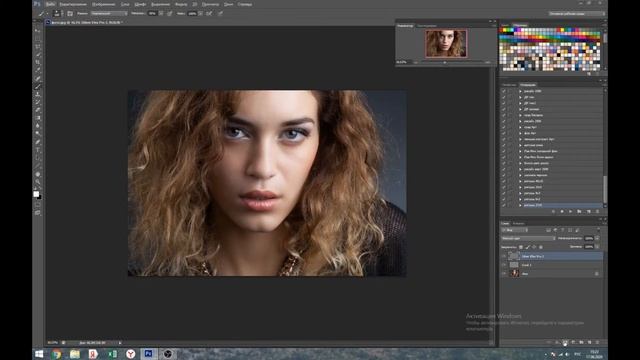
Task: Click the Navigator preview thumbnail
Action: (446, 43)
